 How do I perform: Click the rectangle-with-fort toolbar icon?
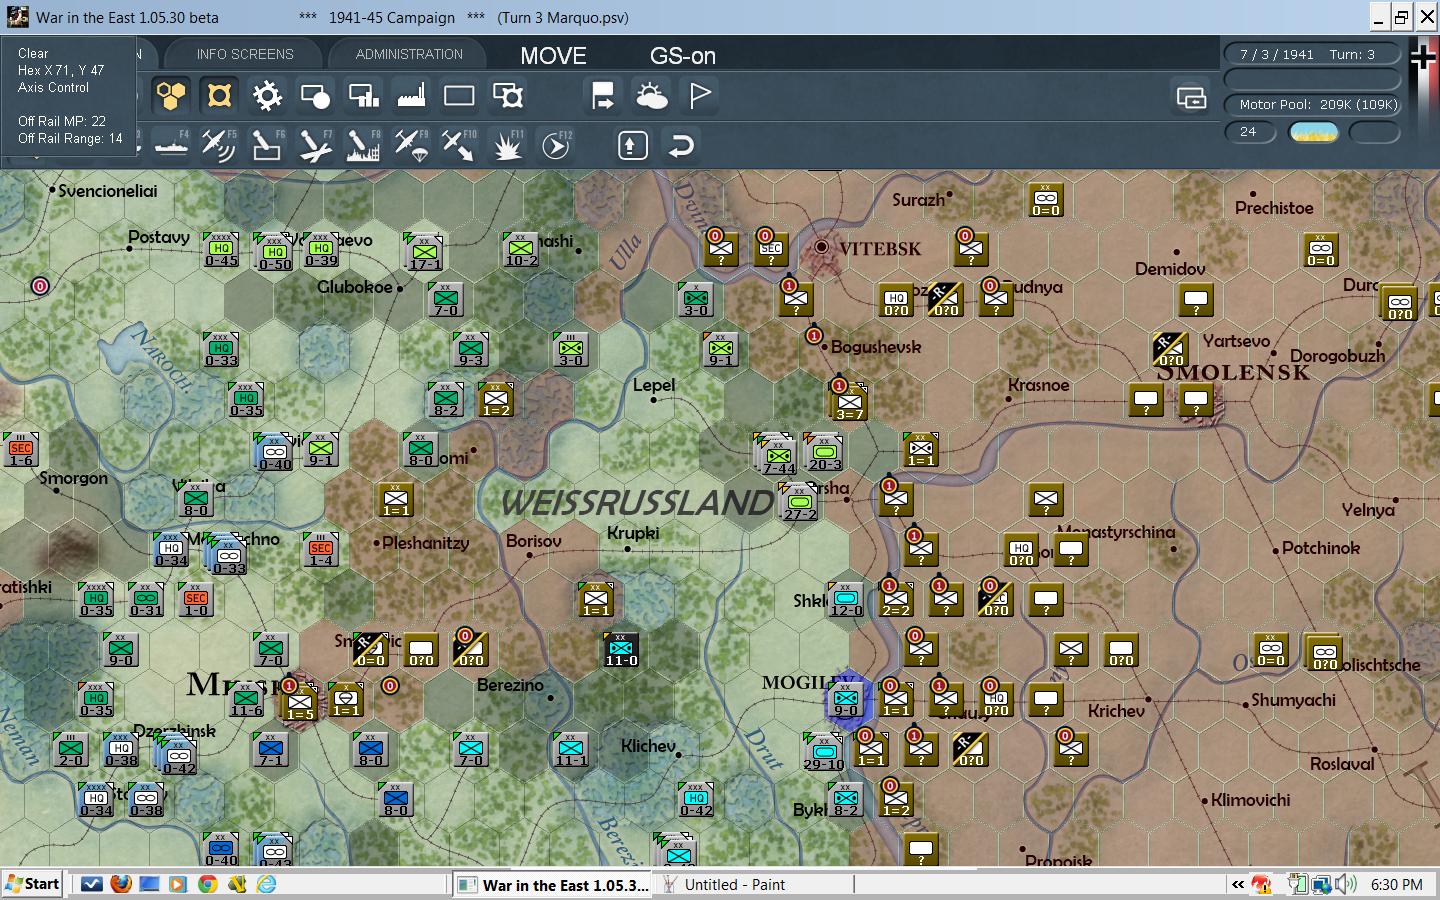tap(507, 96)
